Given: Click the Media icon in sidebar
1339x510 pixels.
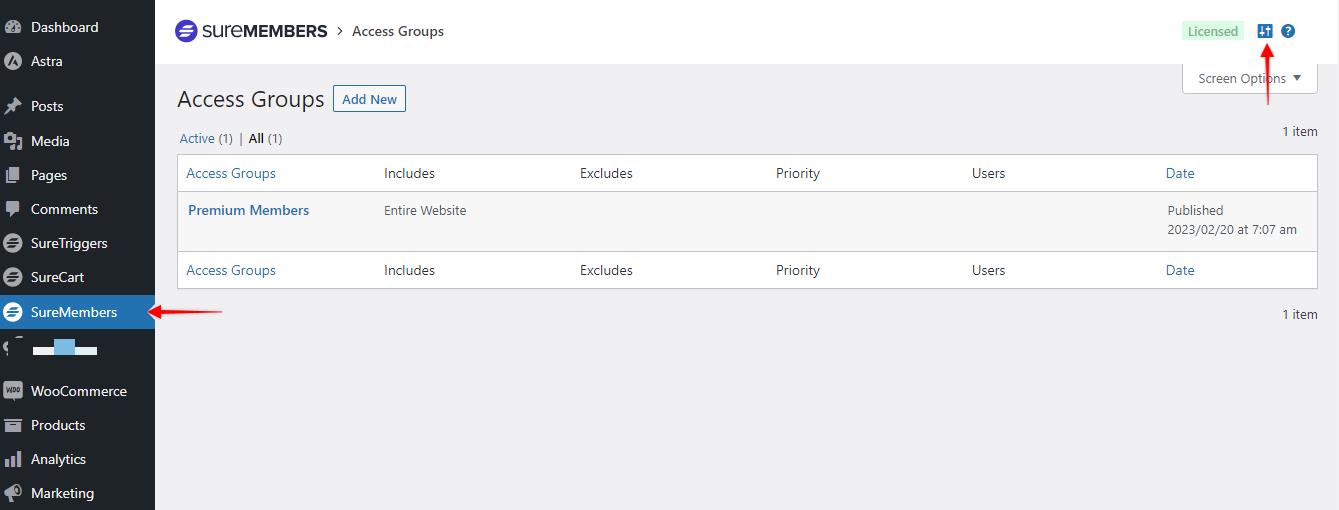Looking at the screenshot, I should click(x=13, y=141).
